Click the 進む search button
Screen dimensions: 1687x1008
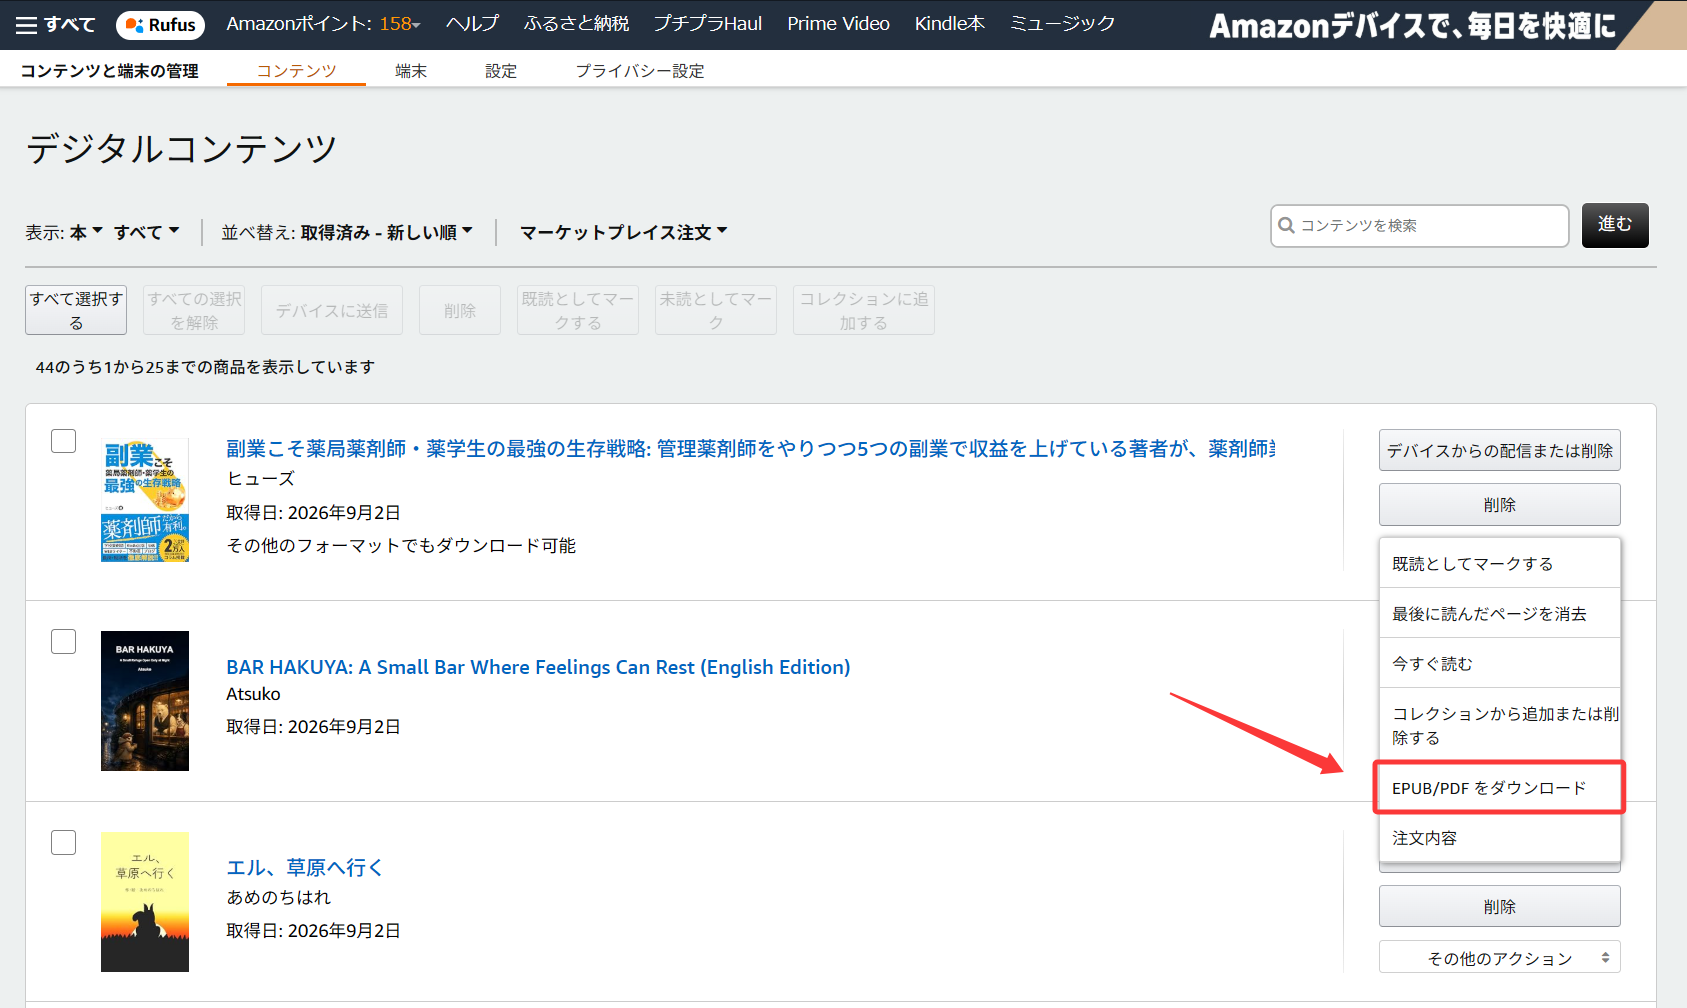tap(1614, 225)
